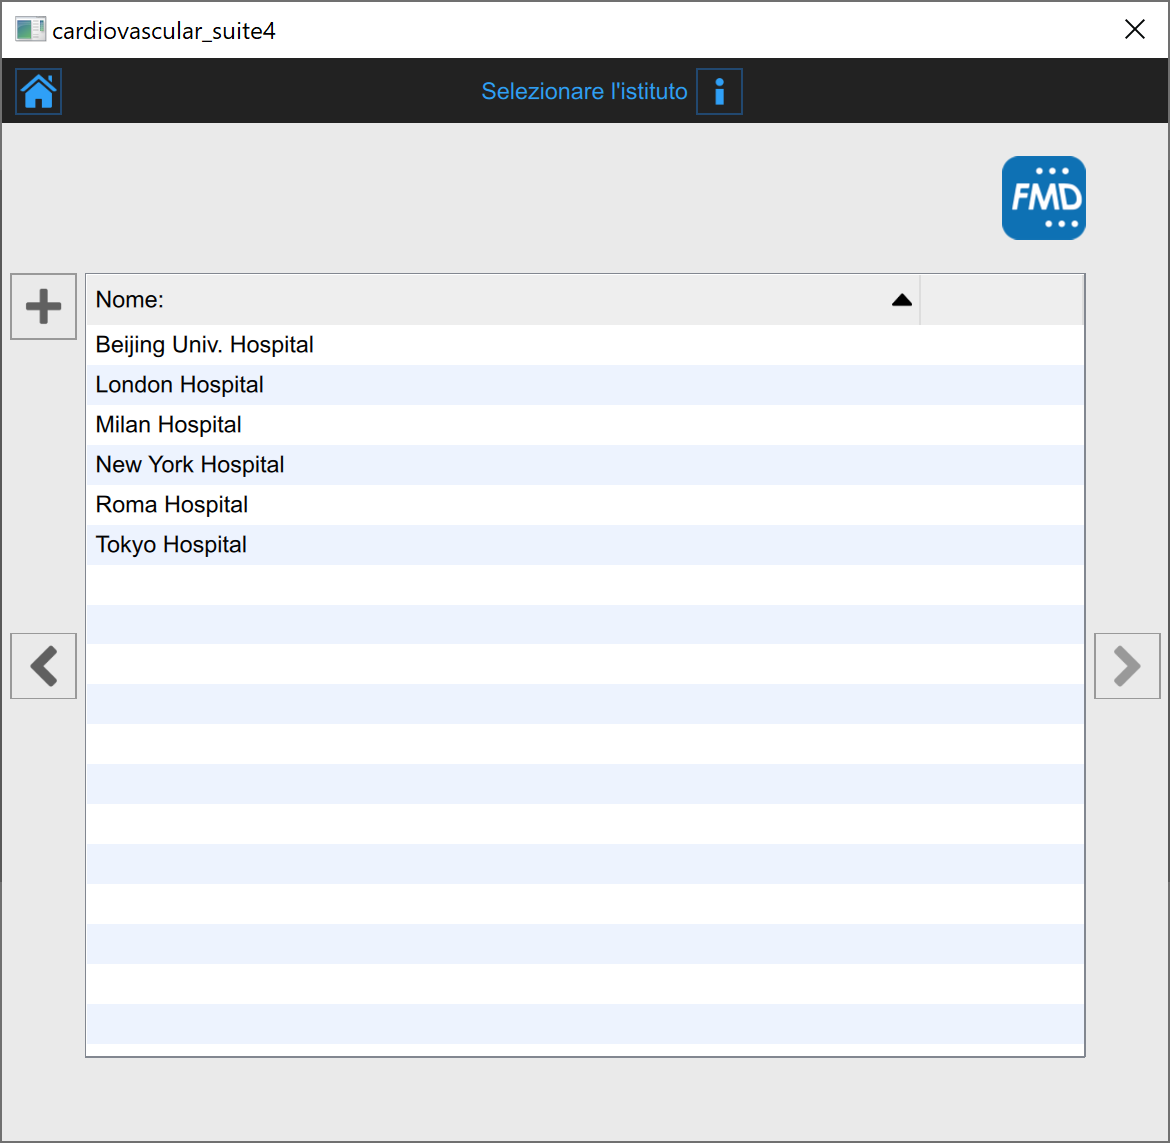Viewport: 1170px width, 1143px height.
Task: Pick New York Hospital
Action: tap(190, 465)
